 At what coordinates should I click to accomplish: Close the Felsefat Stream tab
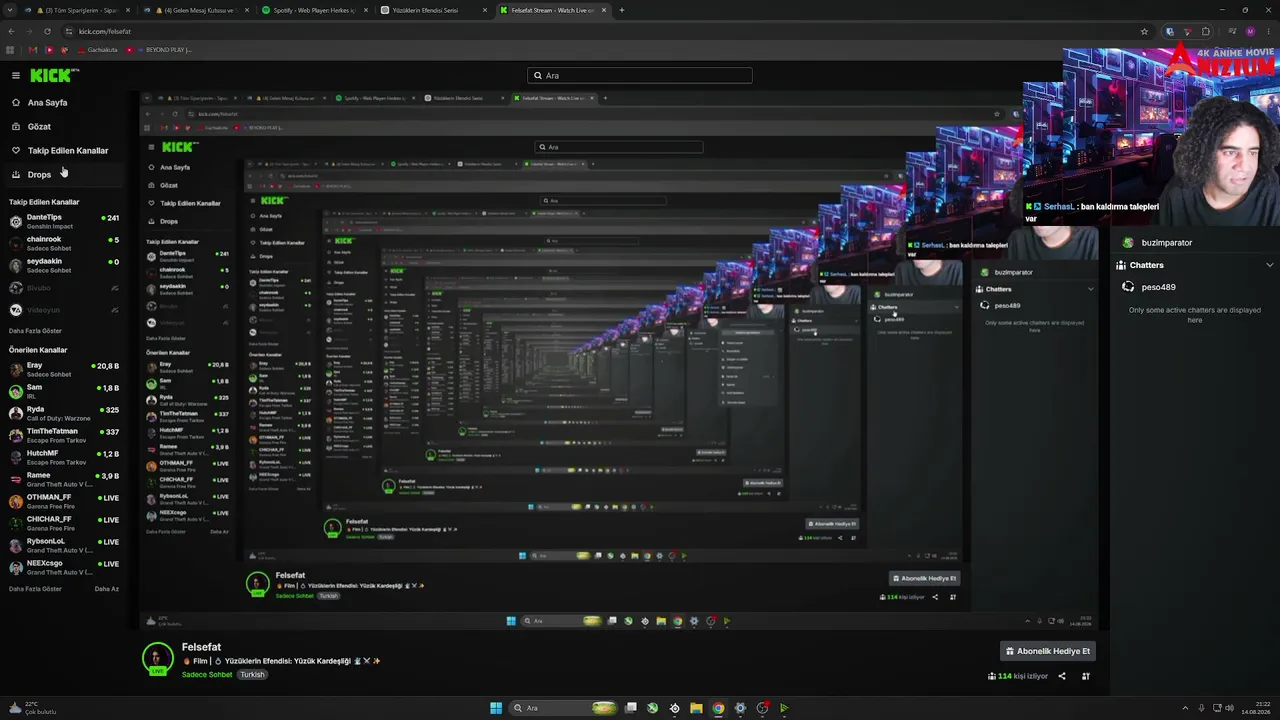click(603, 10)
